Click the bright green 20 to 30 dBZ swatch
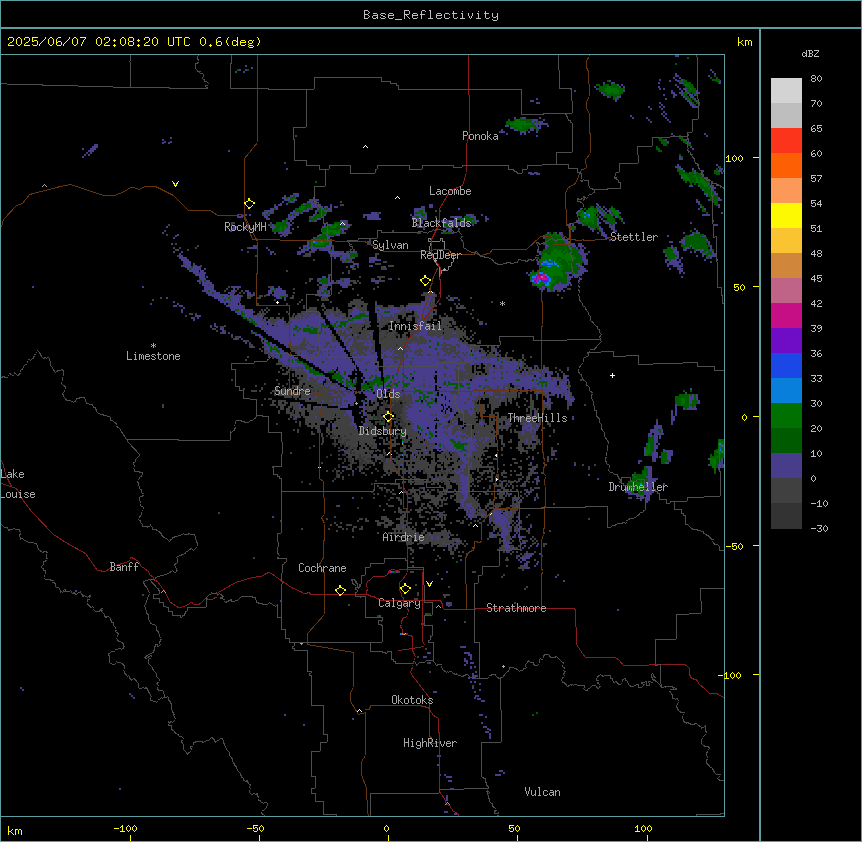Image resolution: width=862 pixels, height=842 pixels. (786, 416)
